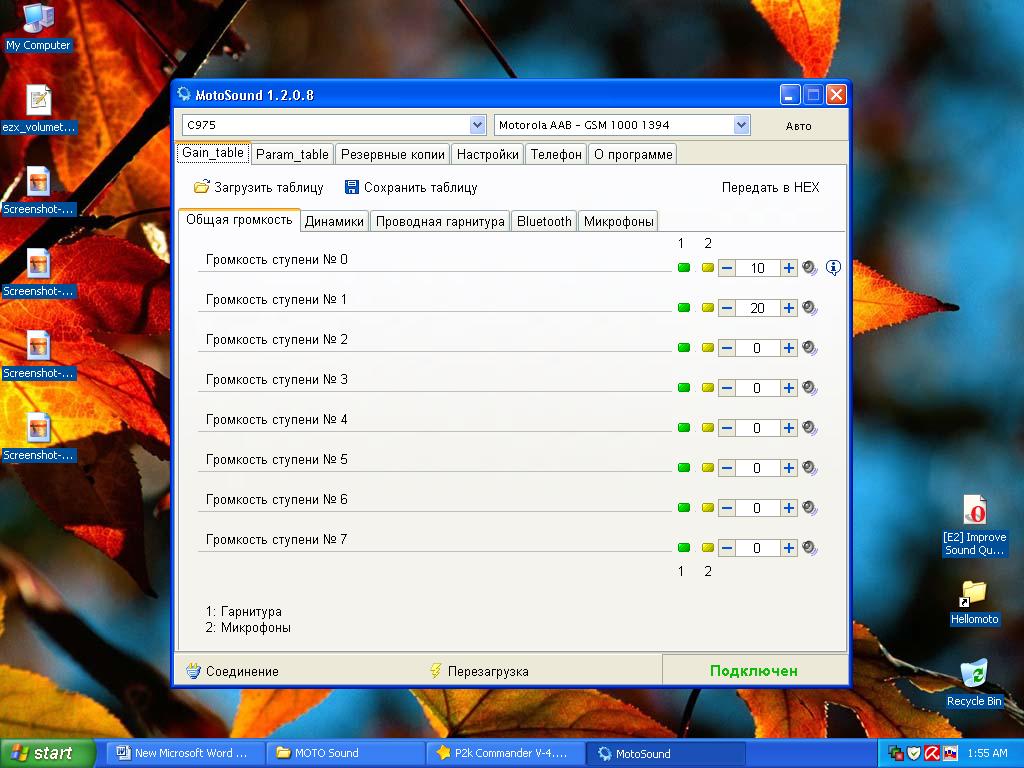Click the speaker icon for Громкость ступени № 4
The image size is (1024, 768).
[810, 428]
